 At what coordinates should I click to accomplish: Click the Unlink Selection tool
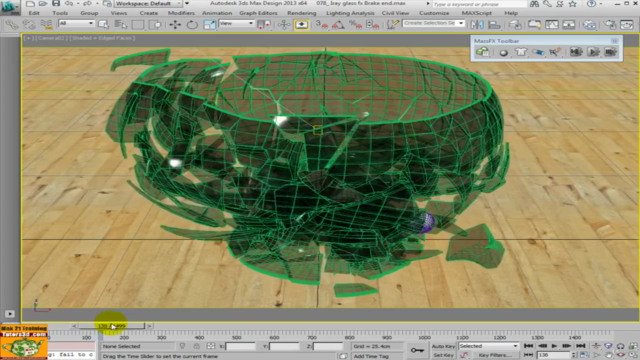29,24
